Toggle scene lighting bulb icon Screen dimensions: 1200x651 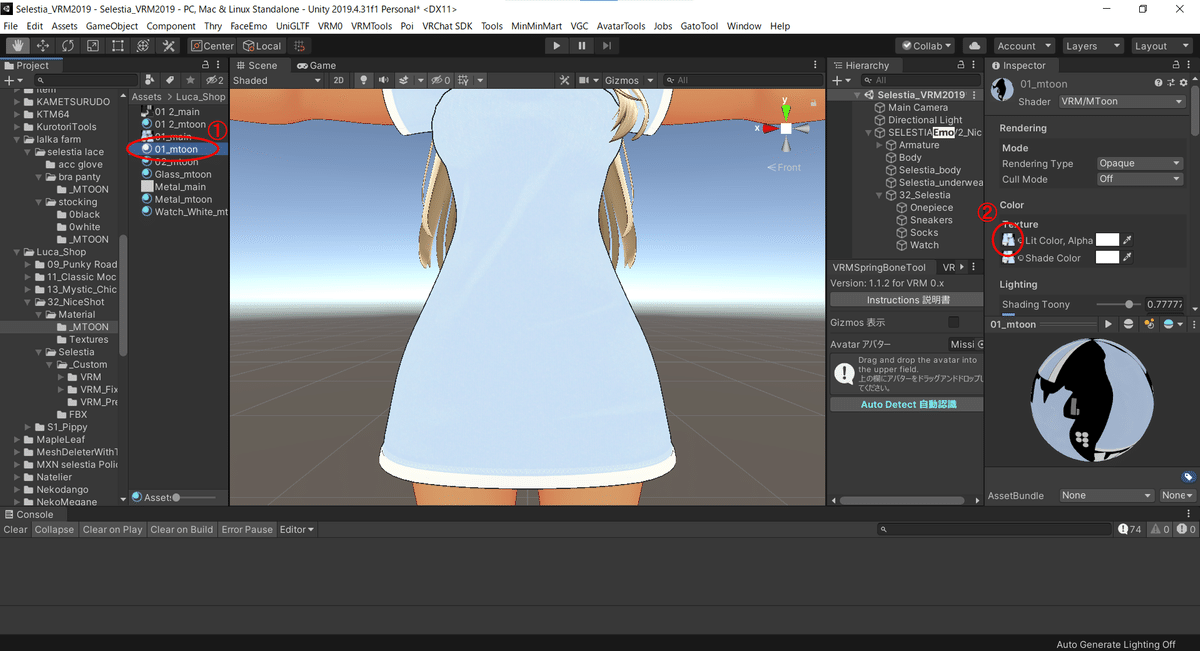click(364, 80)
